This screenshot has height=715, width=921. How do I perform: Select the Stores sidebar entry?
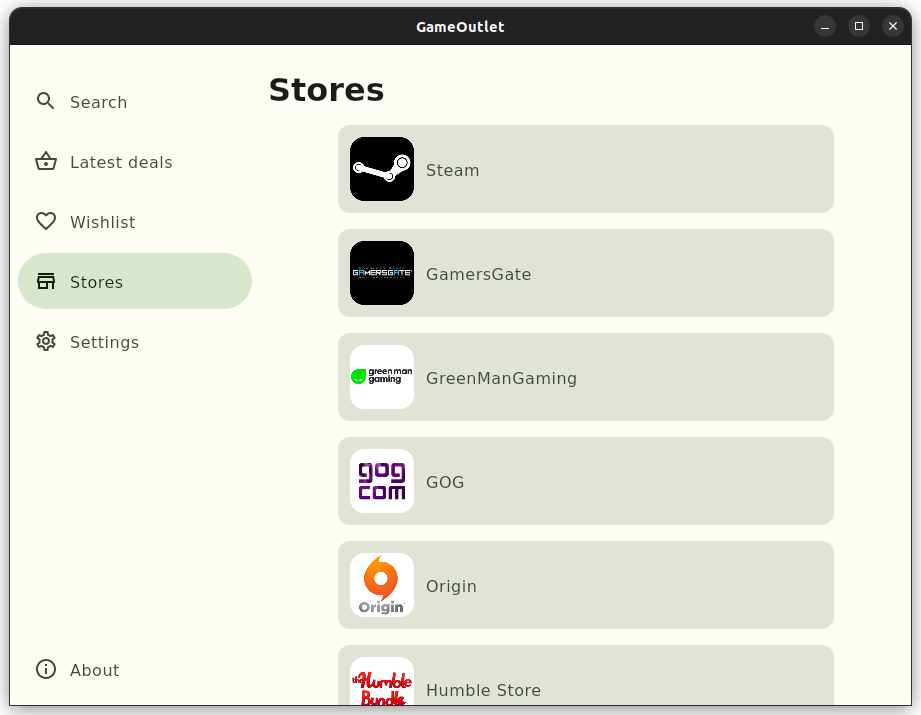click(x=135, y=281)
